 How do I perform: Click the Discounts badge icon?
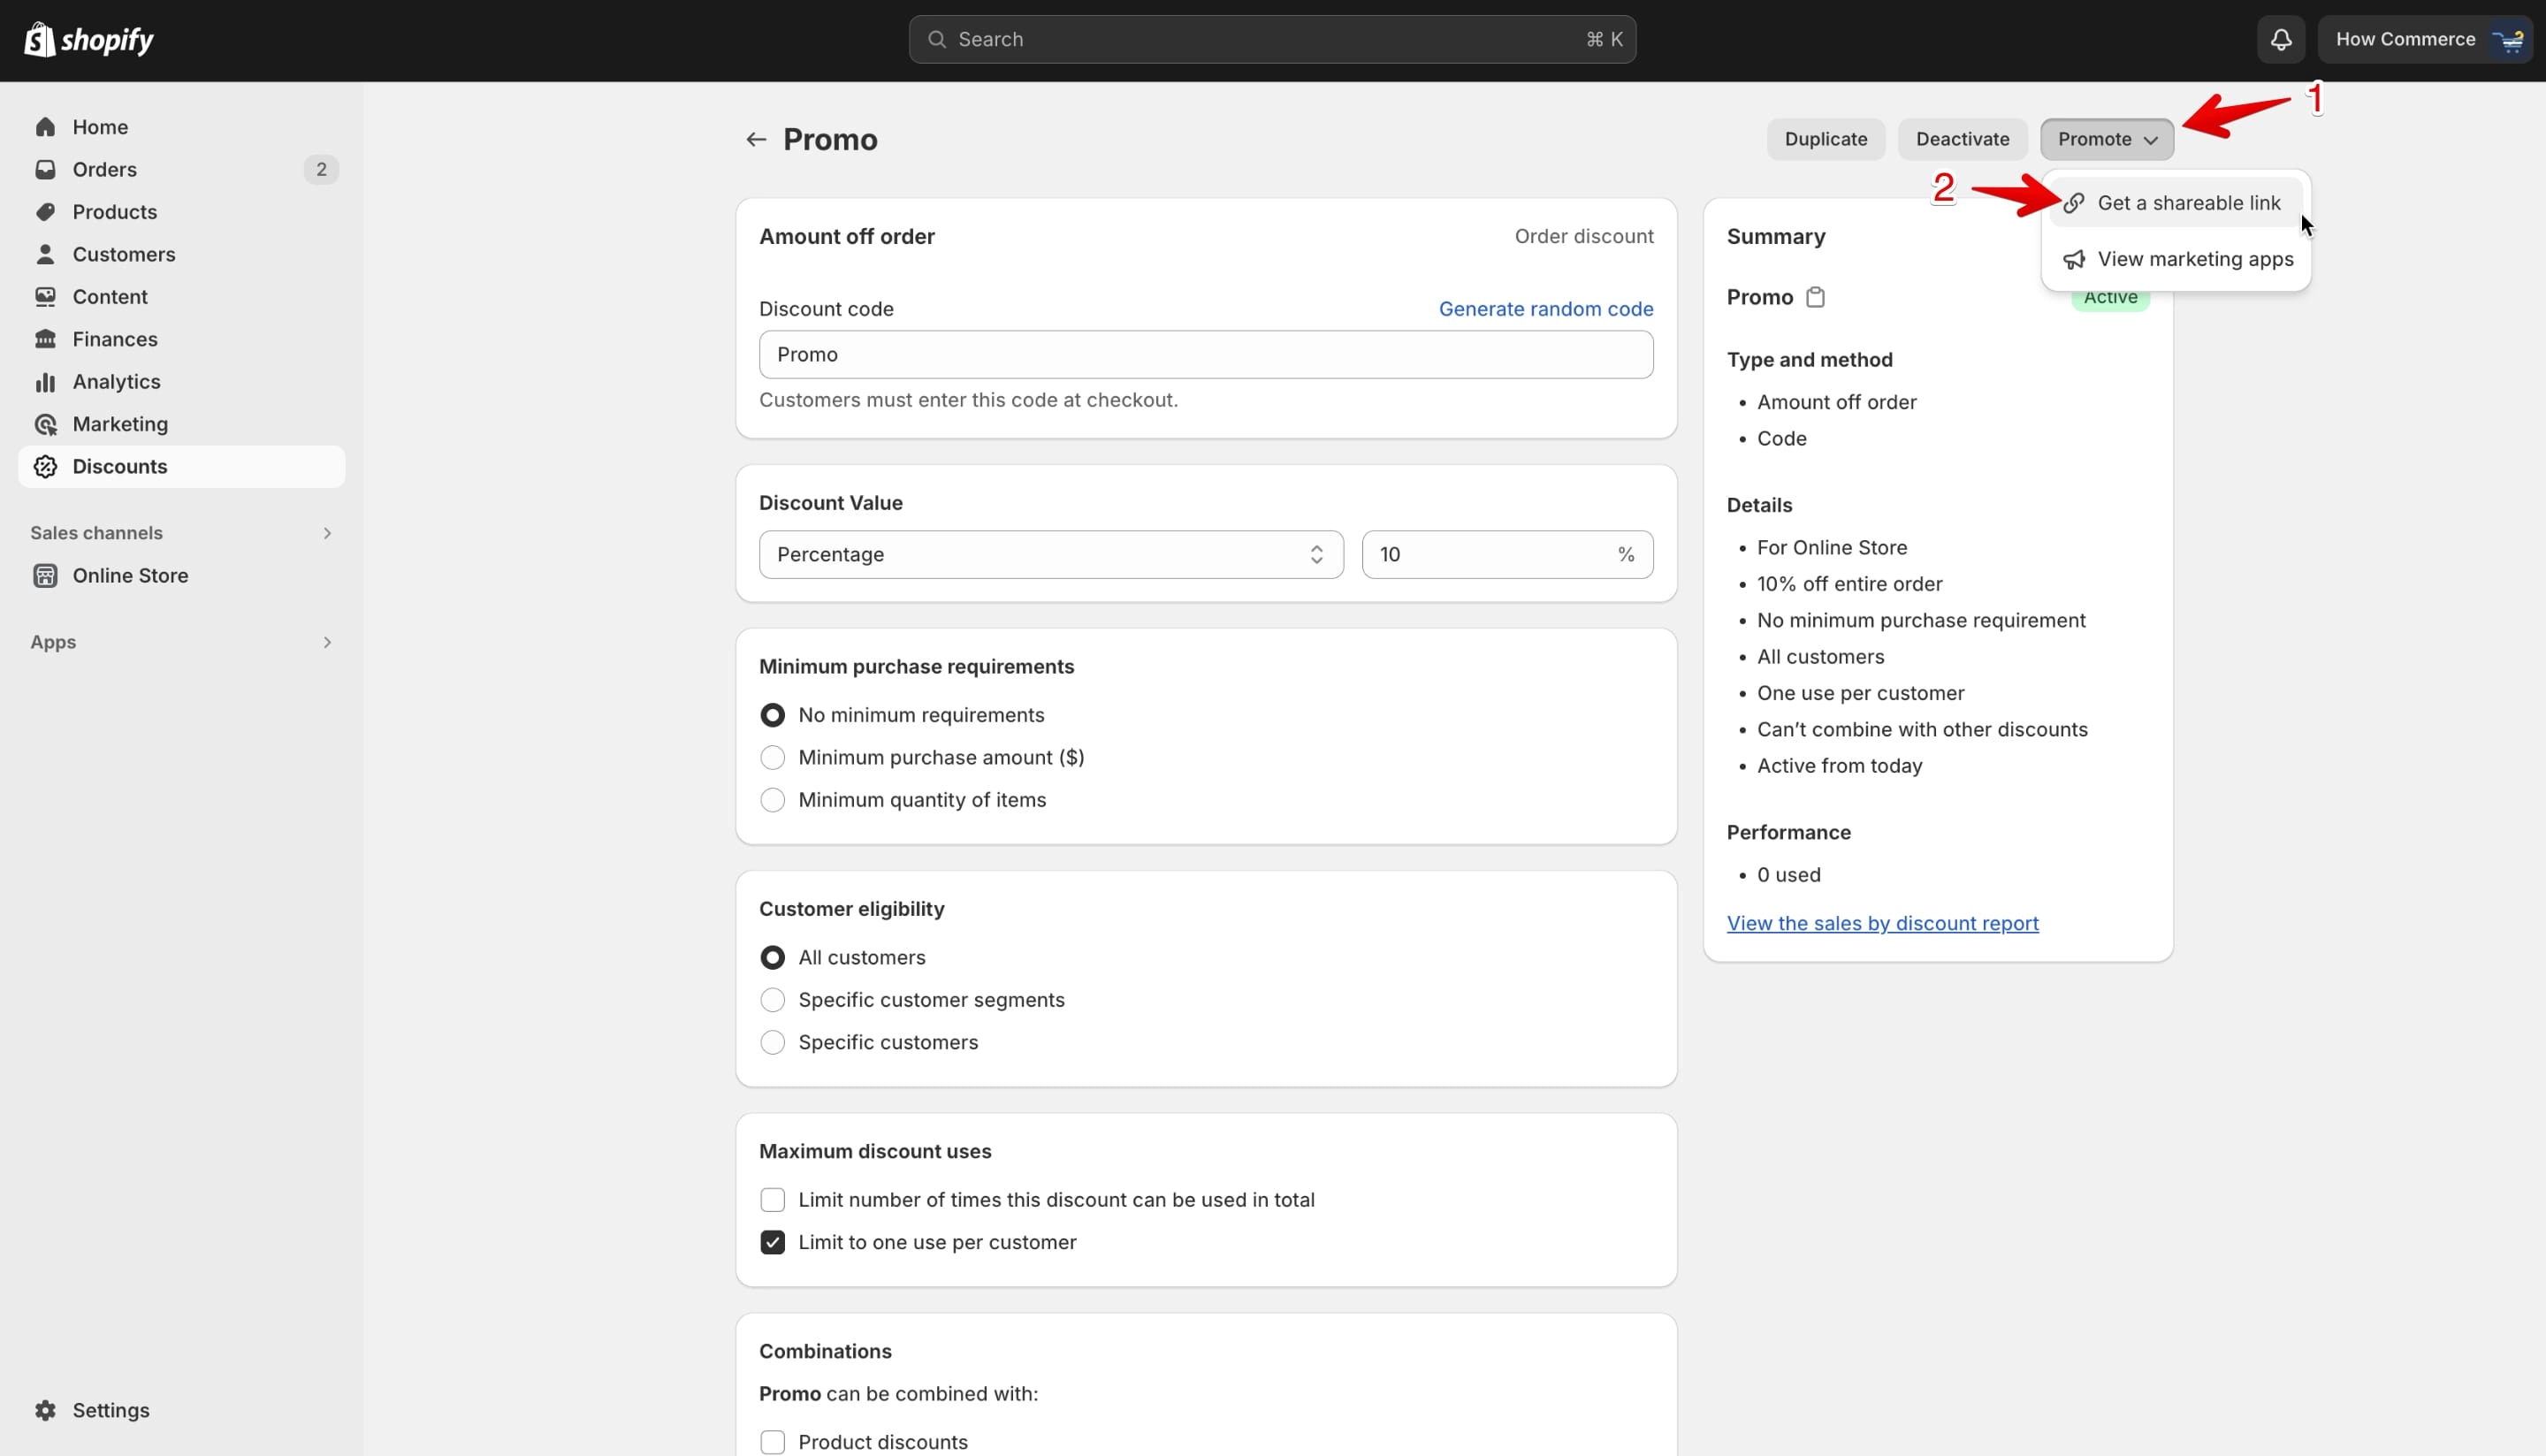point(45,467)
